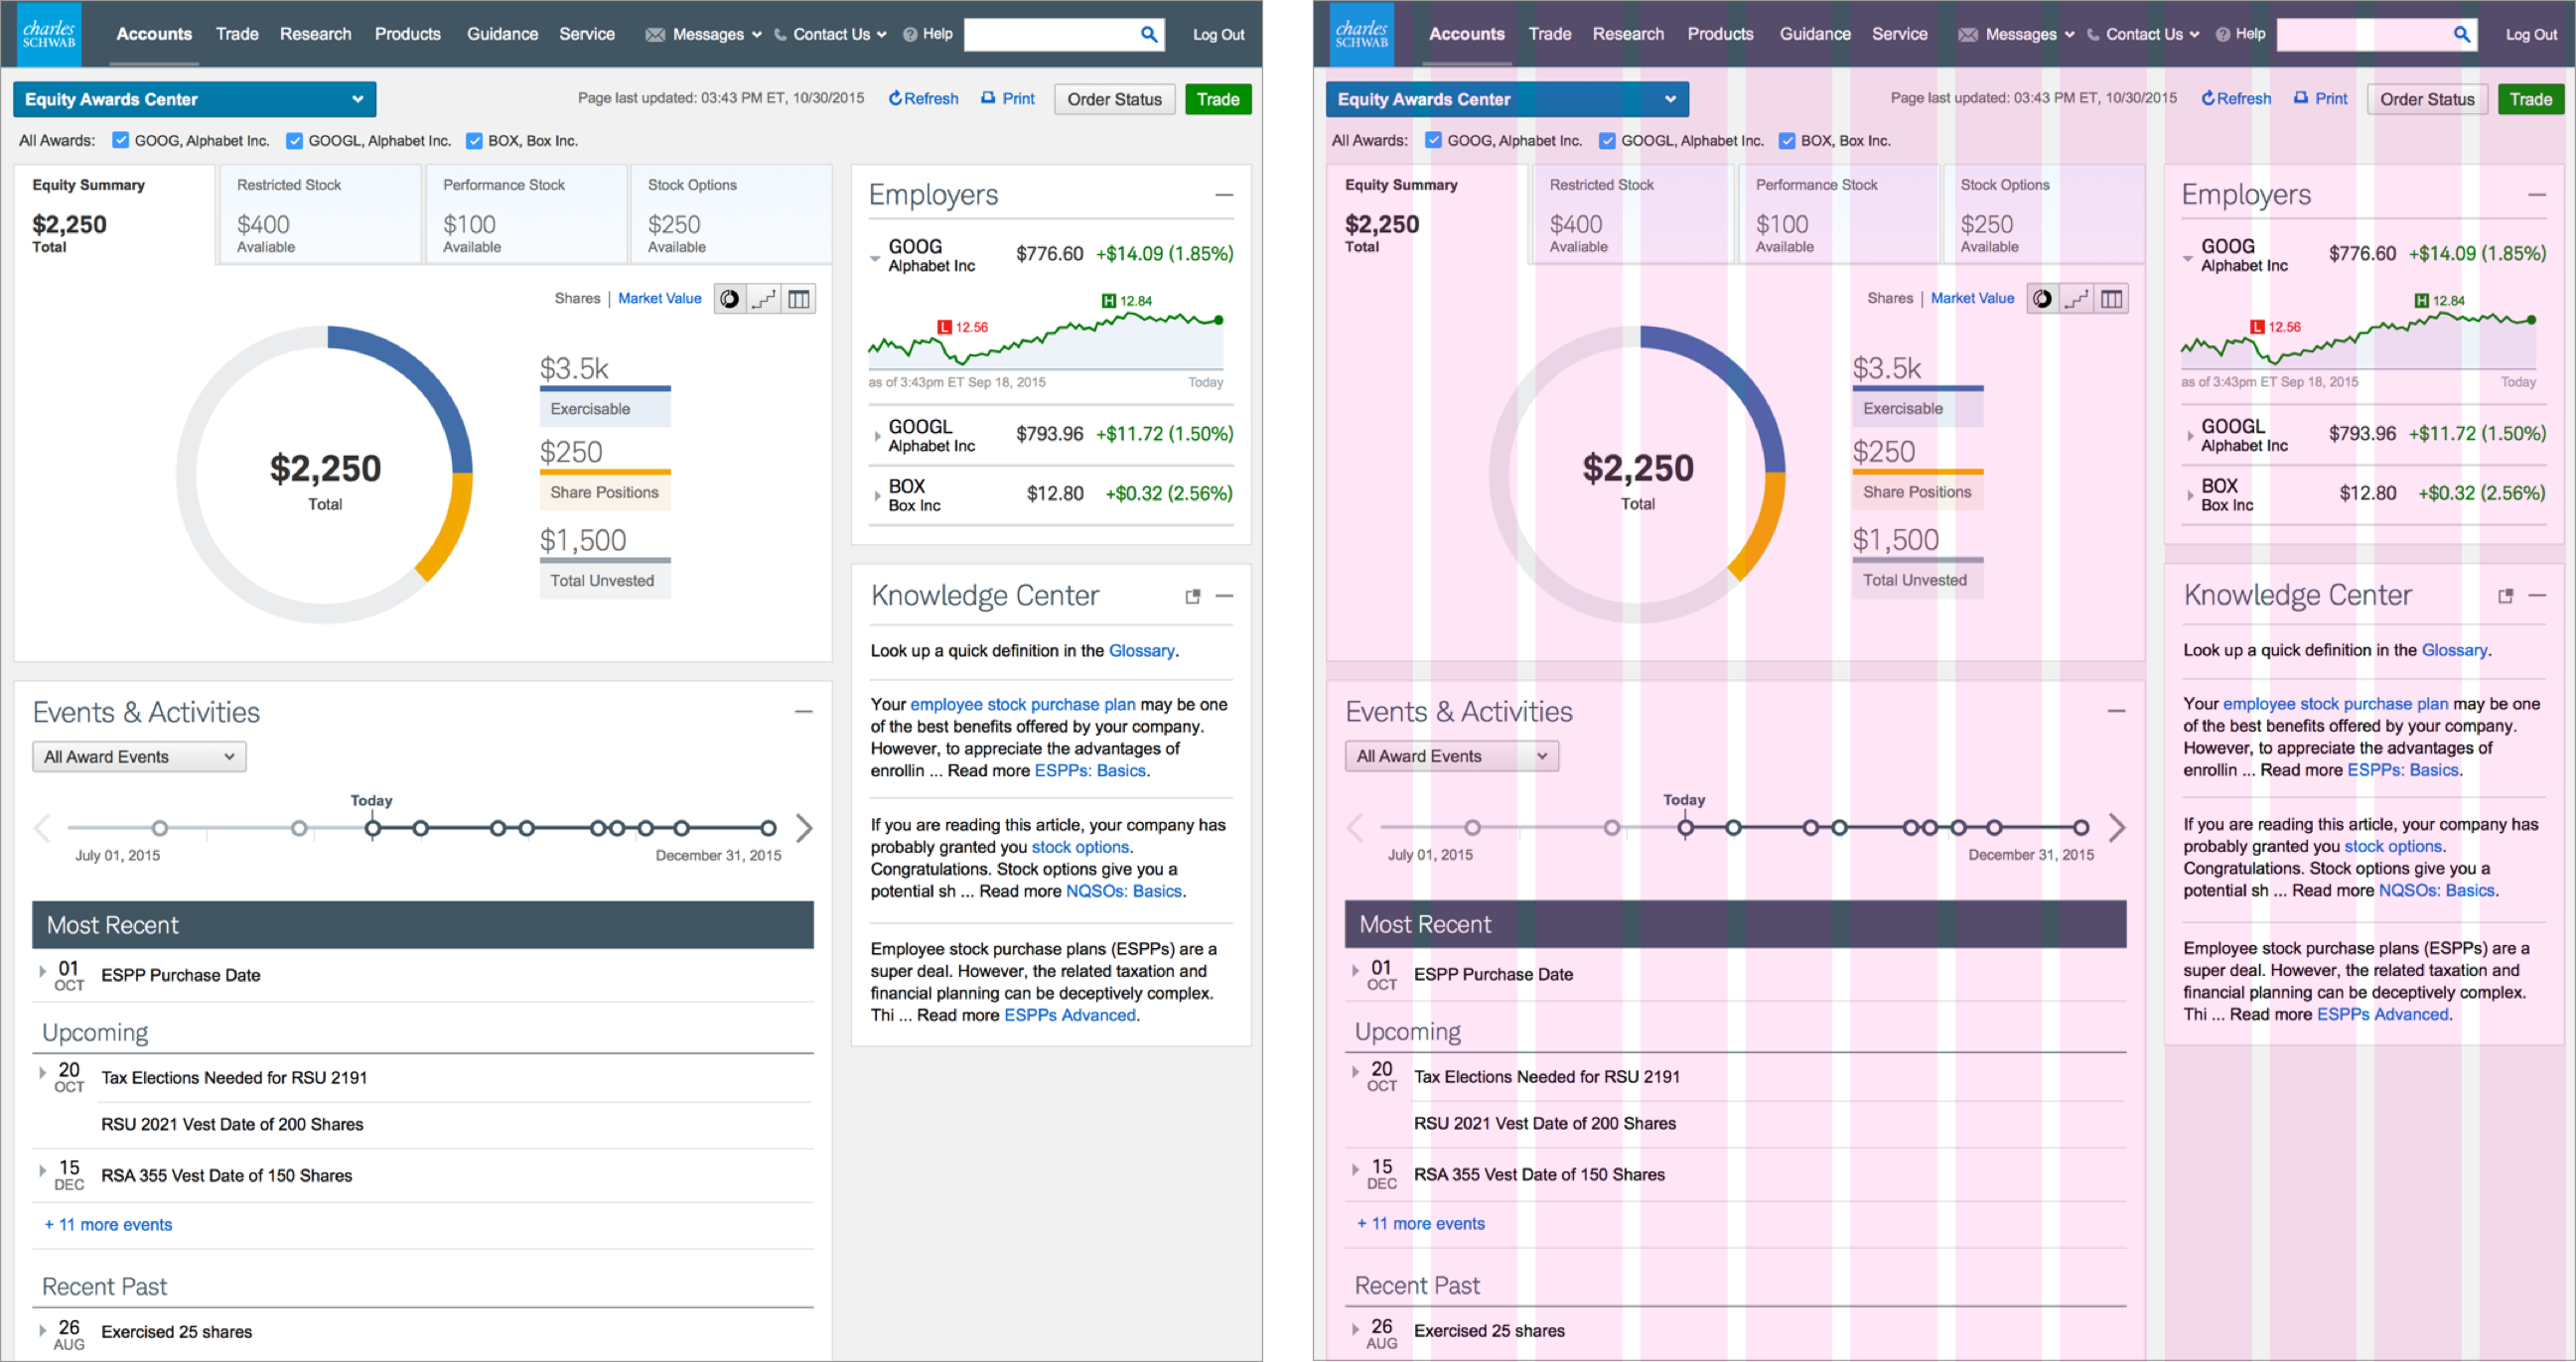Click blue Exercisable legend in the left page
The image size is (2576, 1362).
tap(605, 408)
